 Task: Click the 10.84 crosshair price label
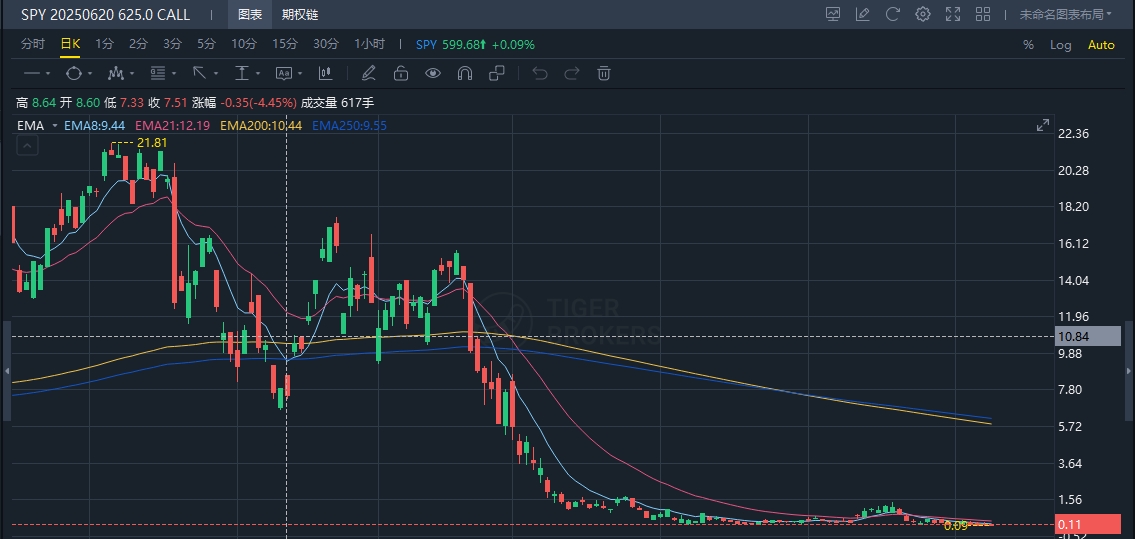click(x=1089, y=336)
